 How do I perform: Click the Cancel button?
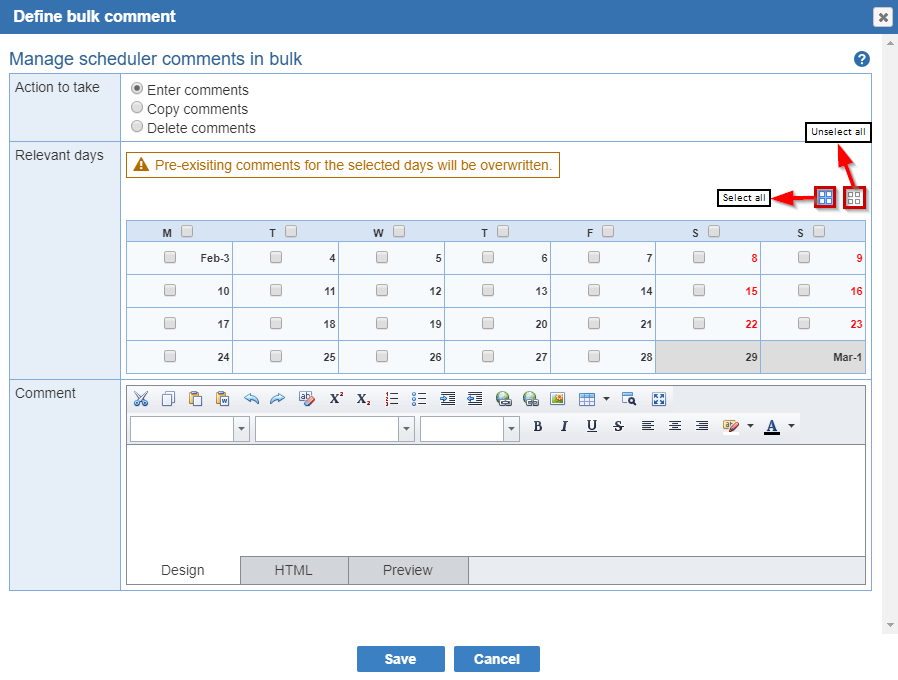pos(497,659)
